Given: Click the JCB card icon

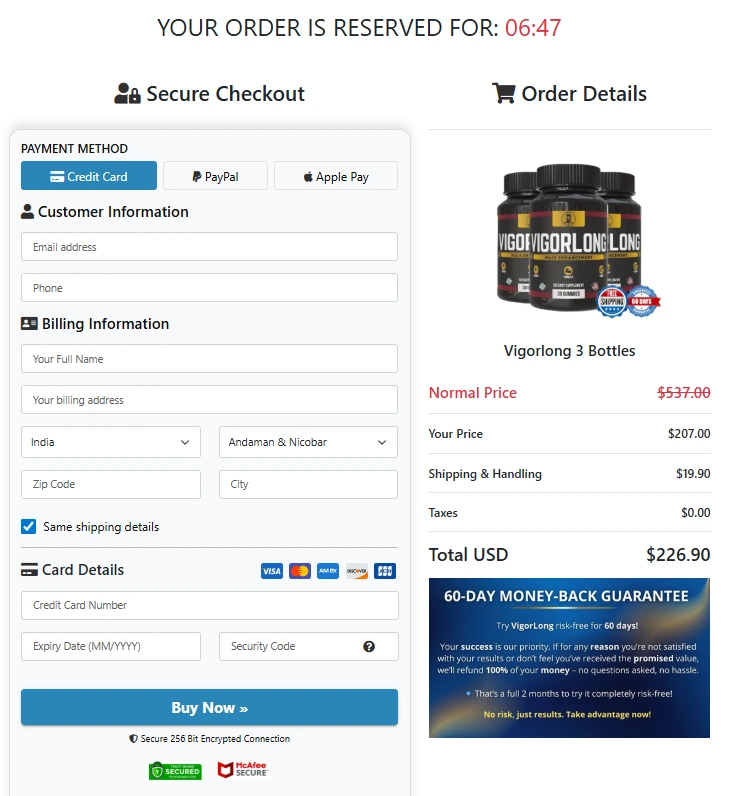Looking at the screenshot, I should [385, 571].
